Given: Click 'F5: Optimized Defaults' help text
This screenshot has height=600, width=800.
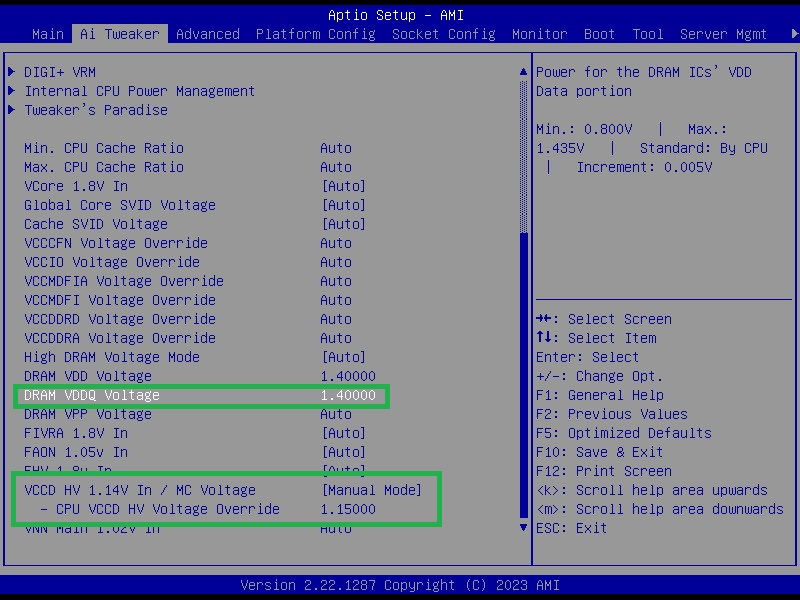Looking at the screenshot, I should (623, 433).
